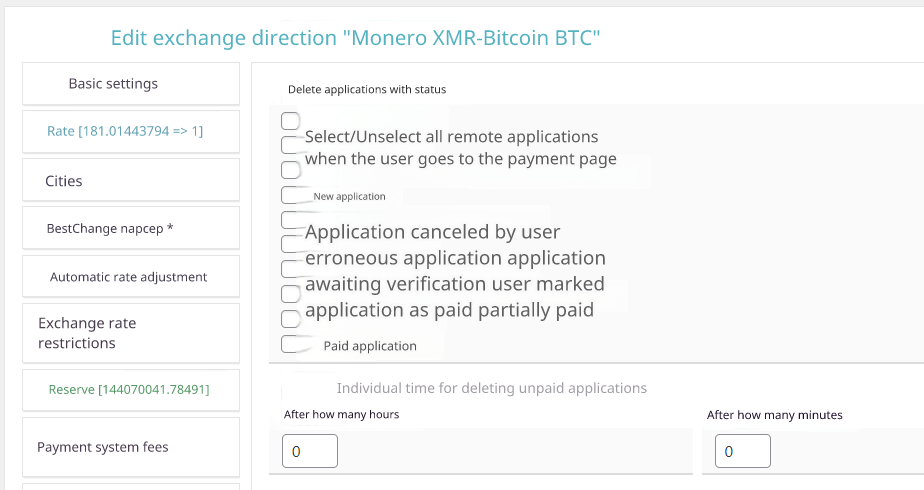
Task: Toggle the checkbox directly above Paid application
Action: [x=291, y=319]
